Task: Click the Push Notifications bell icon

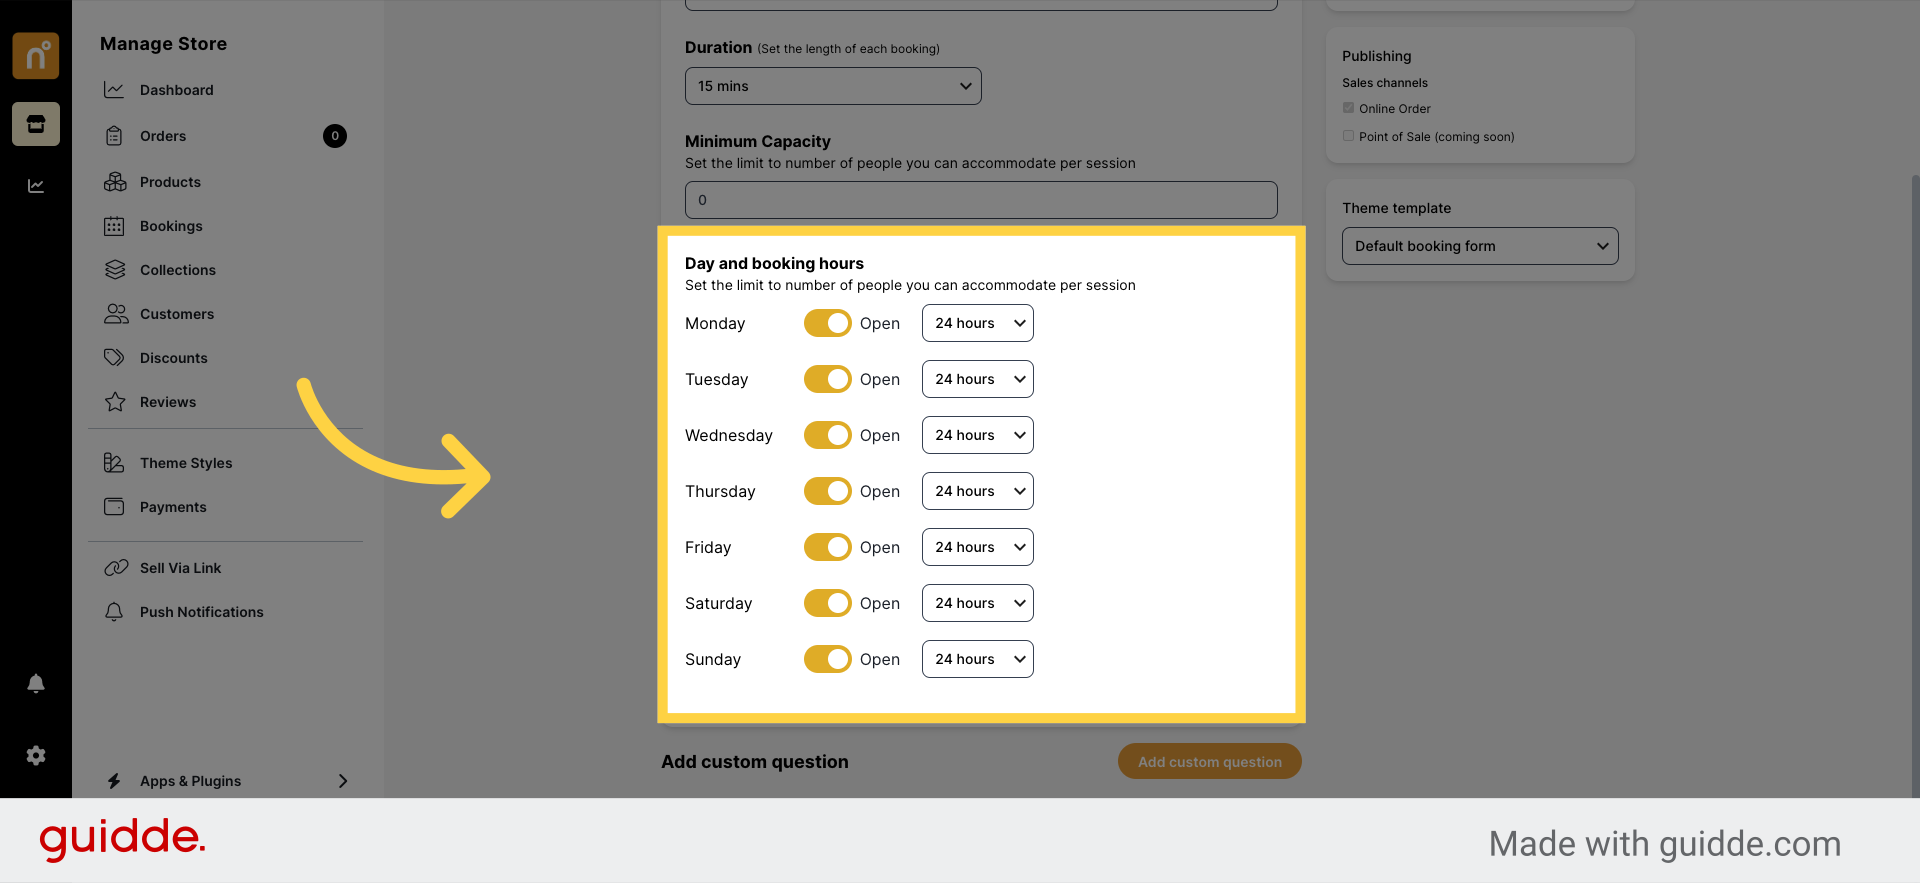Action: coord(114,612)
